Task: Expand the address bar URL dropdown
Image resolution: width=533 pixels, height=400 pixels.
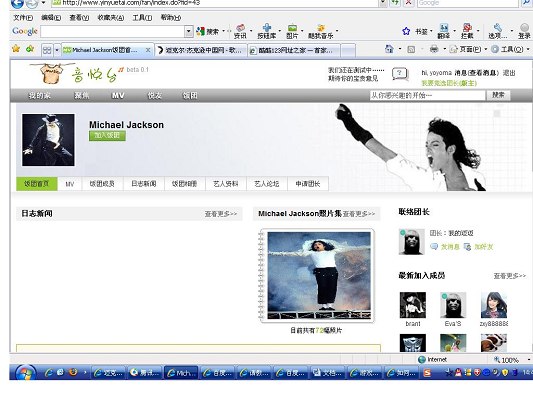Action: coord(383,3)
